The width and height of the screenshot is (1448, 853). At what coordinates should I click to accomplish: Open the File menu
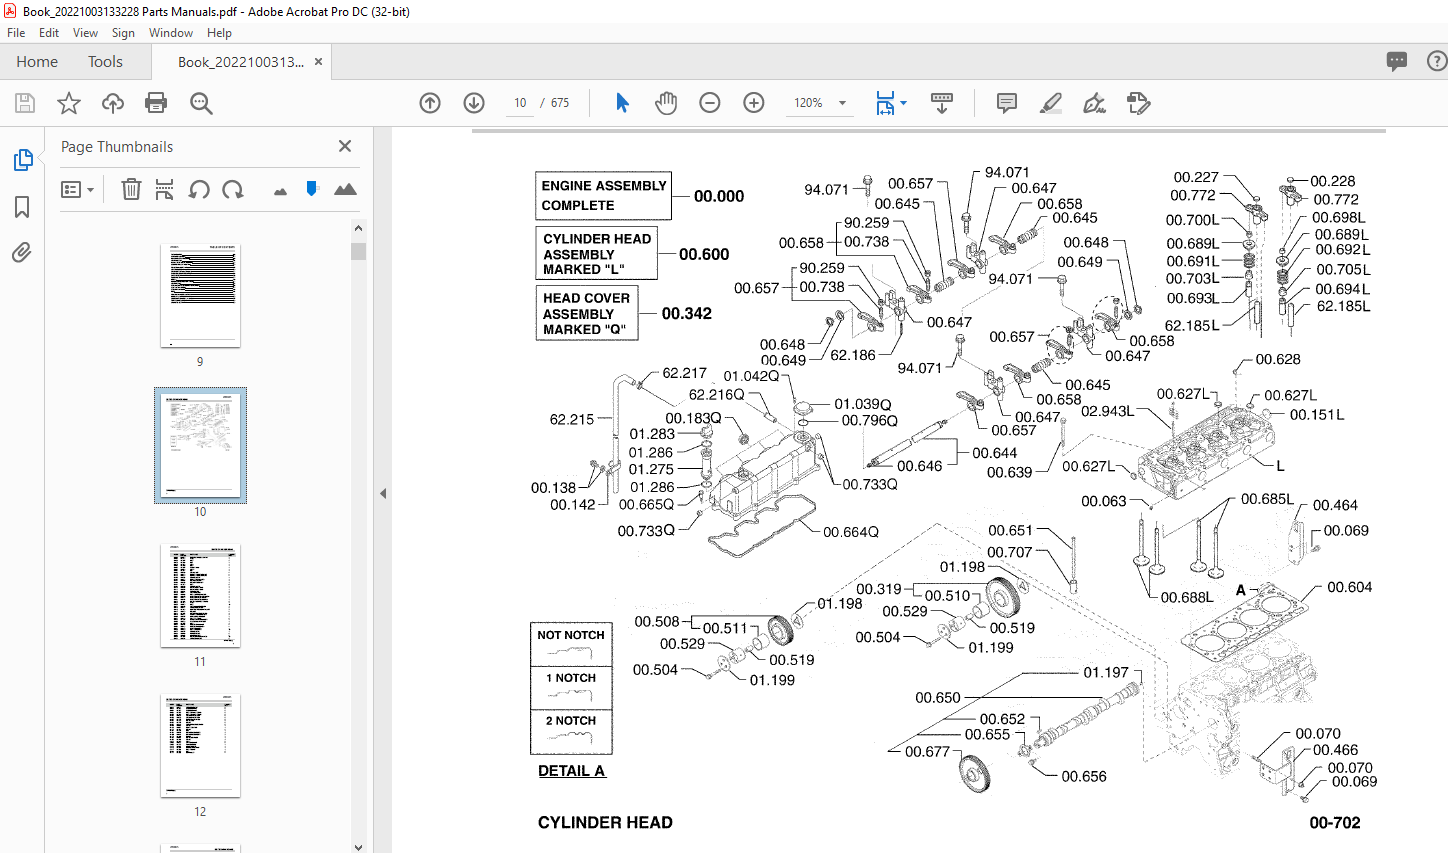point(16,33)
